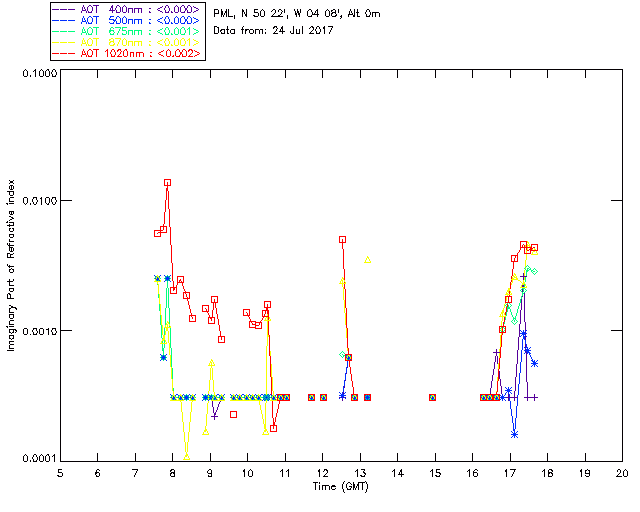Click the "Imaginary Part of Refractive index" axis label
This screenshot has height=512, width=640.
(11, 265)
